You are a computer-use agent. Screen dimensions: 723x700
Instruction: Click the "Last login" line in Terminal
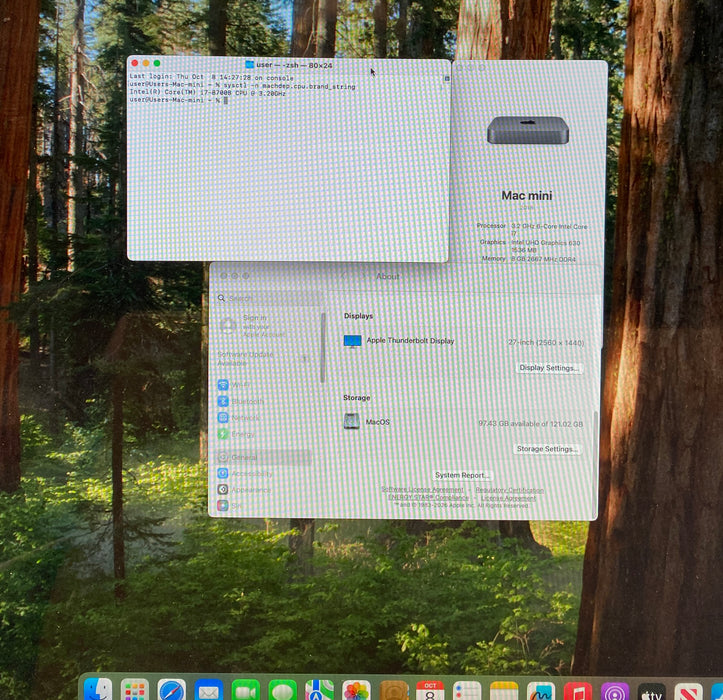(211, 77)
